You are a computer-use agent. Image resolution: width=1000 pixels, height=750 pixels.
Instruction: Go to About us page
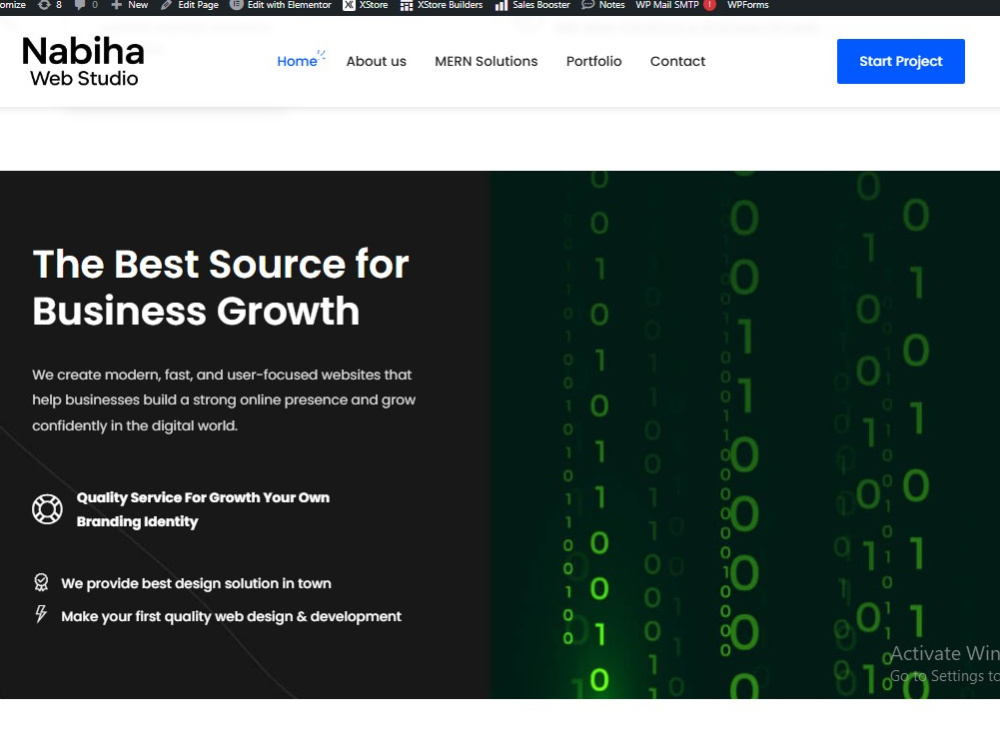[x=376, y=61]
